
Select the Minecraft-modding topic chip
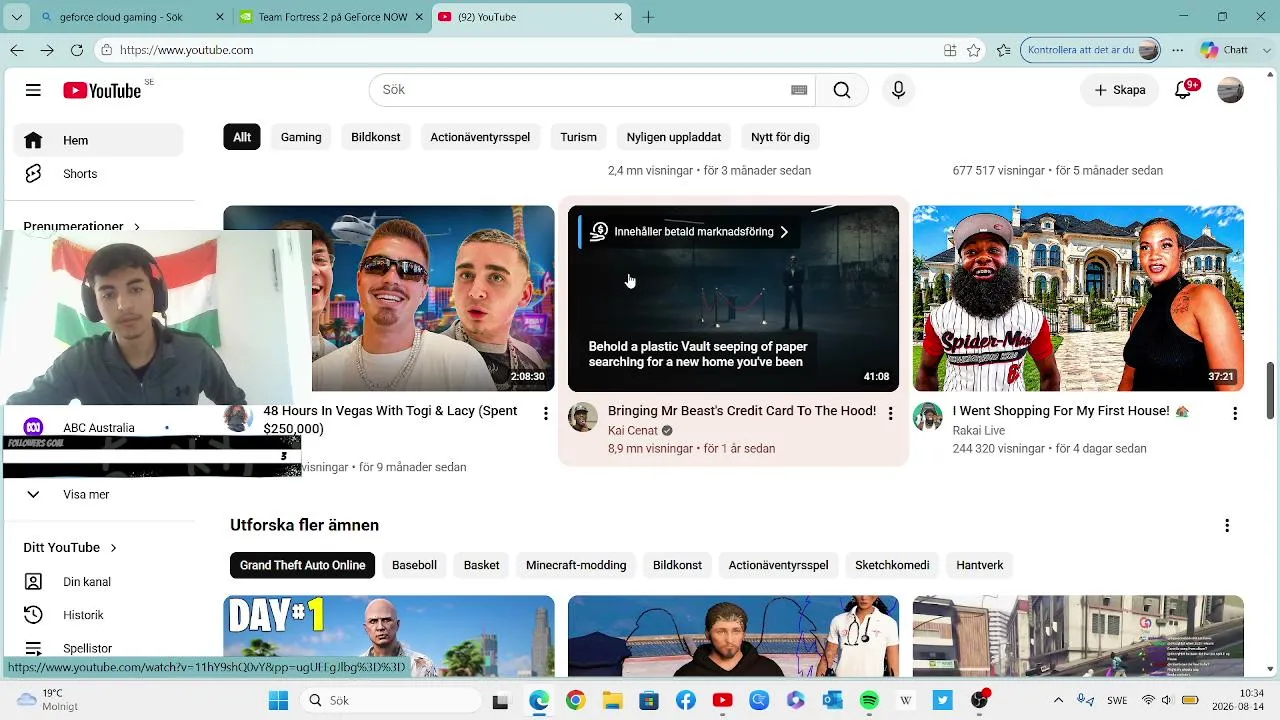(576, 565)
